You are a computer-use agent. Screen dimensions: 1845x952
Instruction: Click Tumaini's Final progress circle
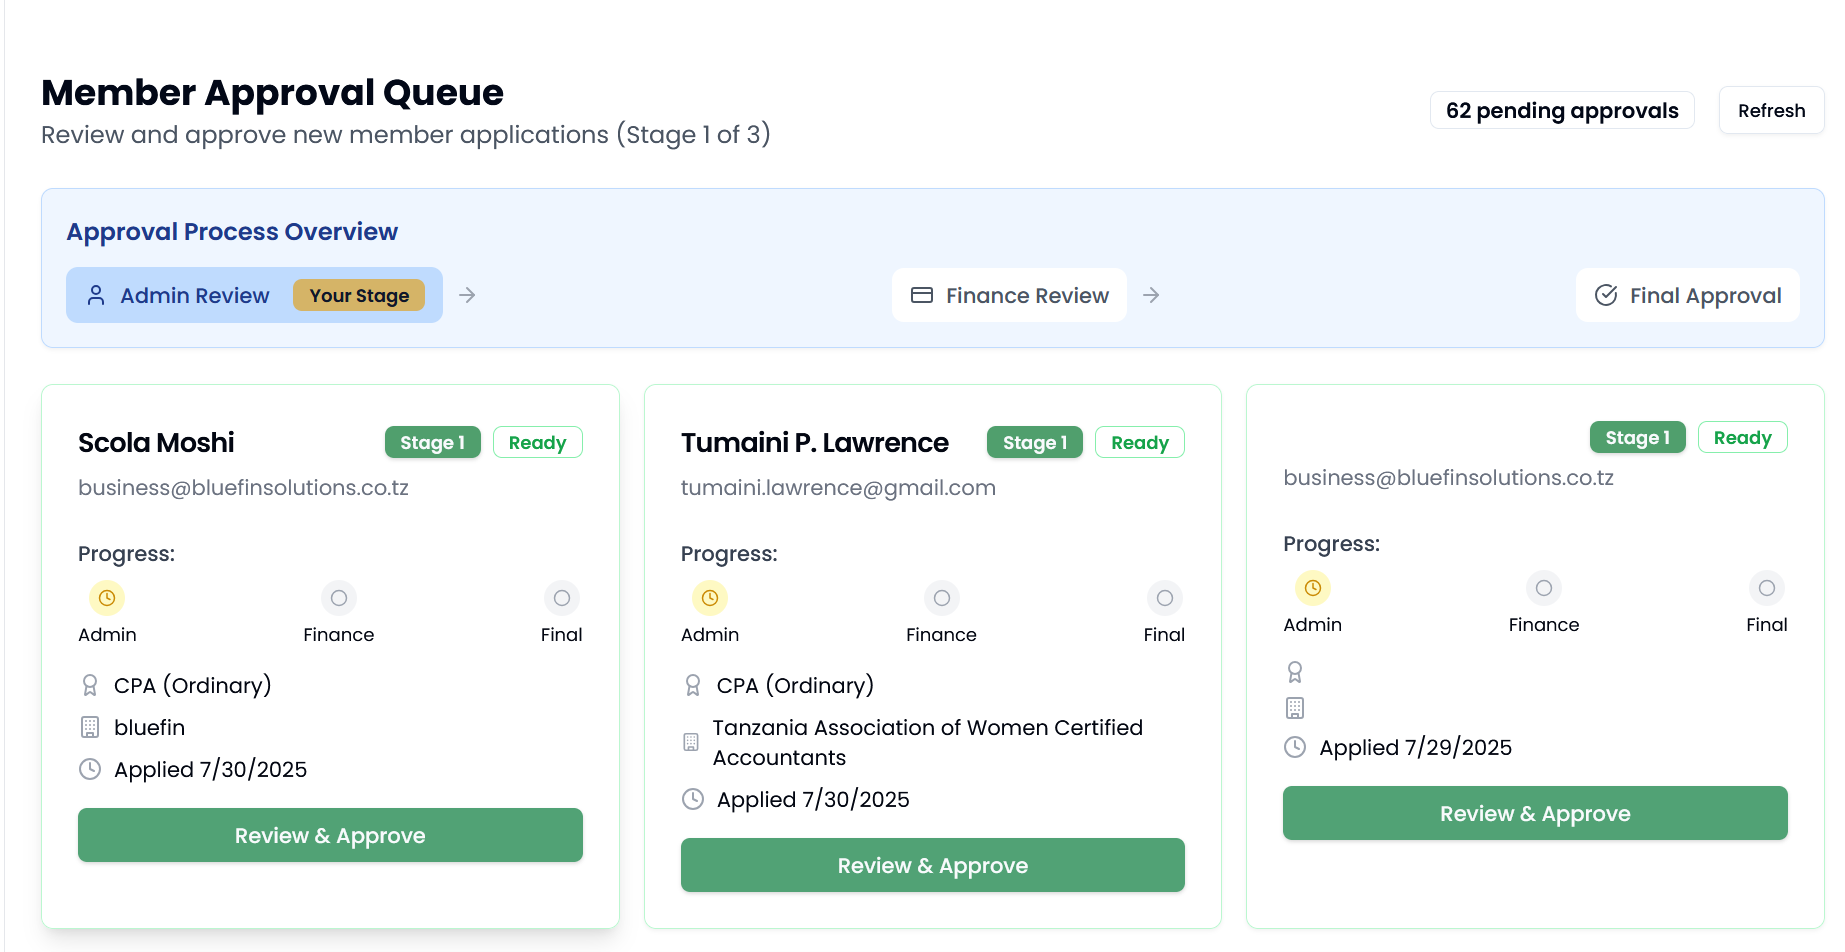point(1164,598)
